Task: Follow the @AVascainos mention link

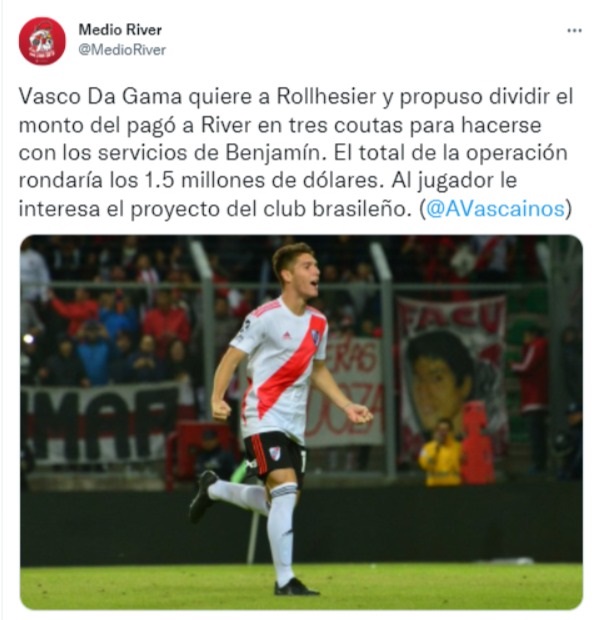Action: 496,209
